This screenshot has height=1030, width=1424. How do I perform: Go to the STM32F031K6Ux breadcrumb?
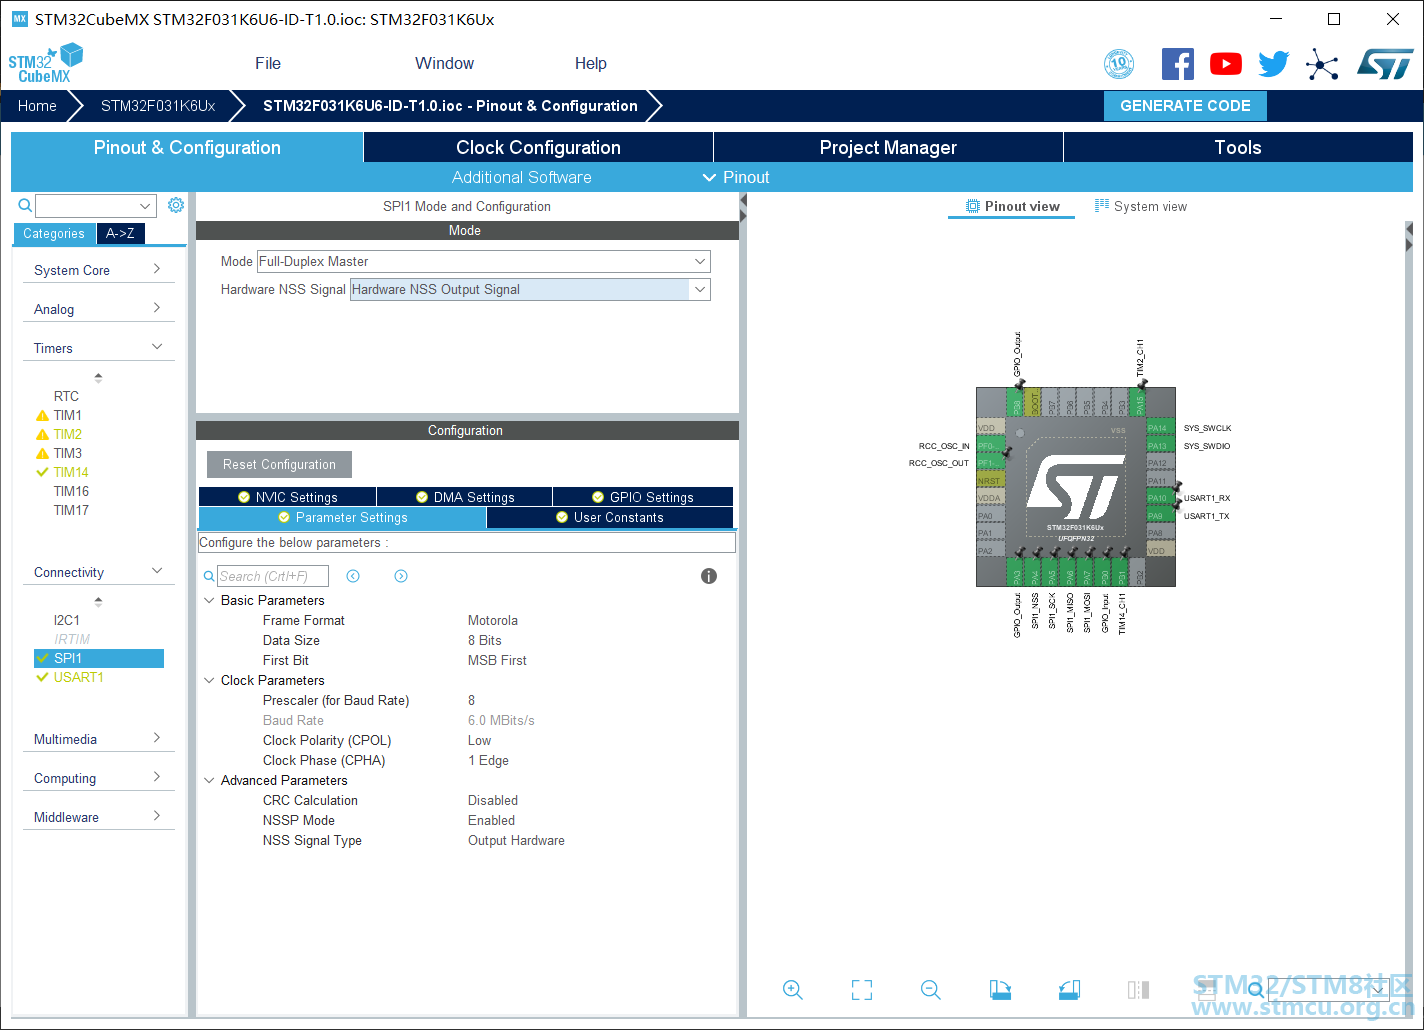pyautogui.click(x=158, y=106)
